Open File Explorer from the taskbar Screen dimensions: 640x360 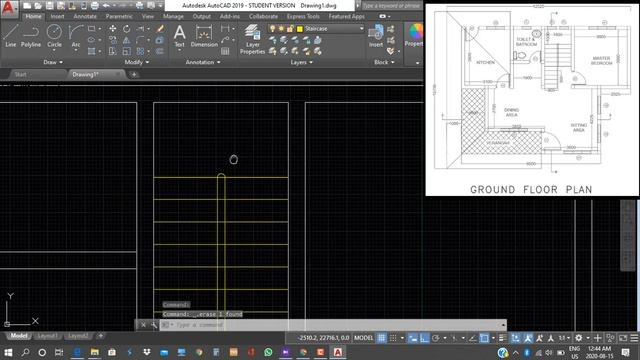[x=95, y=352]
